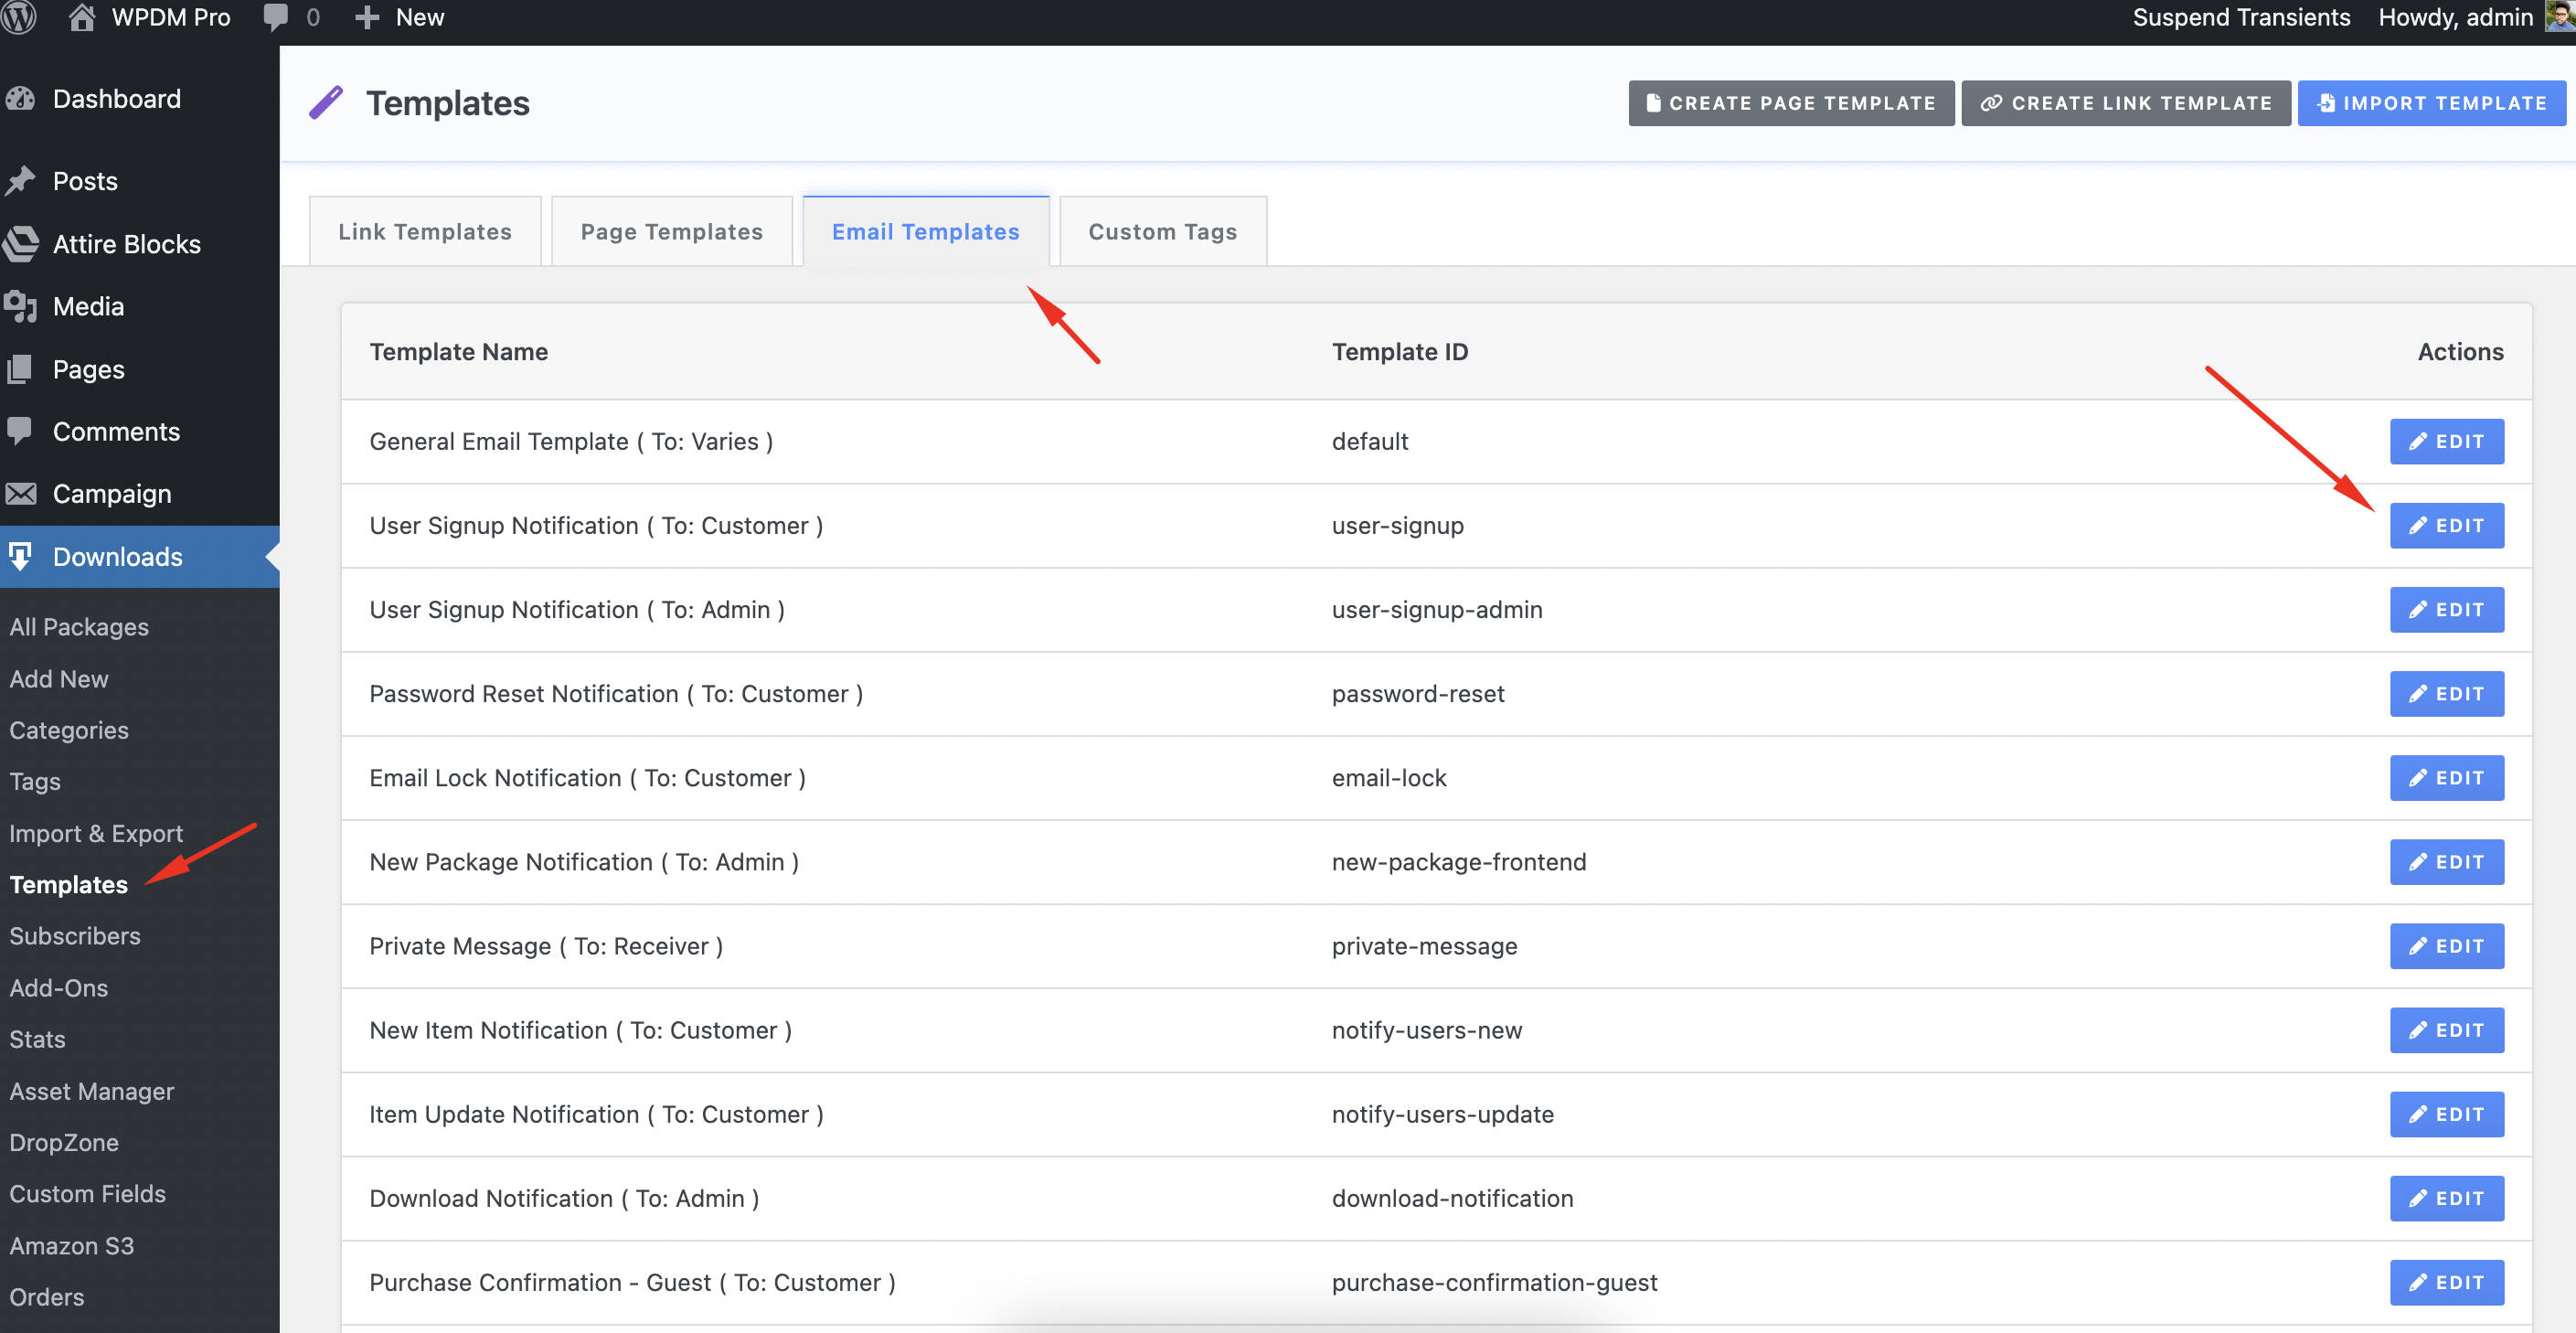Click the Comments bubble icon in sidebar
The width and height of the screenshot is (2576, 1333).
[x=20, y=431]
